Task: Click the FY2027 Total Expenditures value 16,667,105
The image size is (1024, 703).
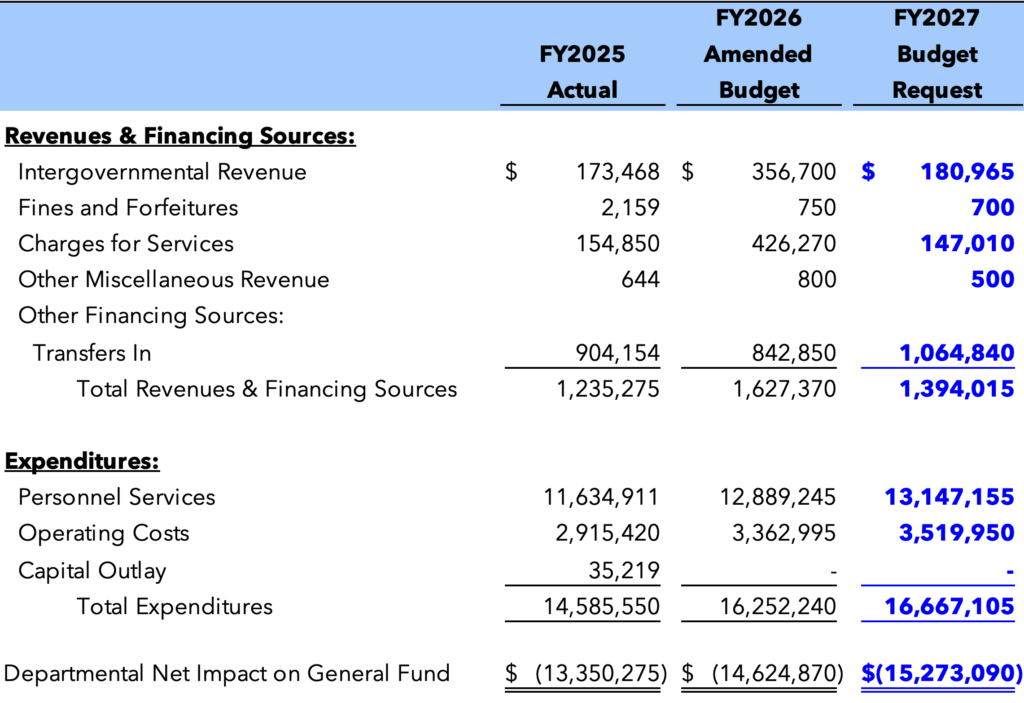Action: (949, 606)
